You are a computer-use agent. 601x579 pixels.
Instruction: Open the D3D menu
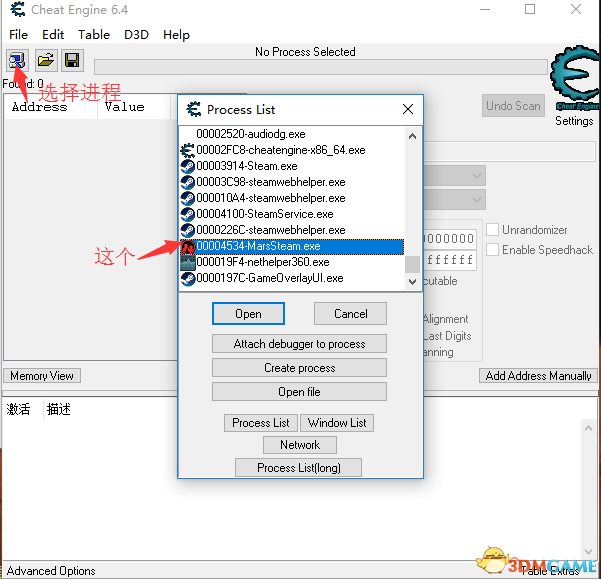click(x=136, y=34)
